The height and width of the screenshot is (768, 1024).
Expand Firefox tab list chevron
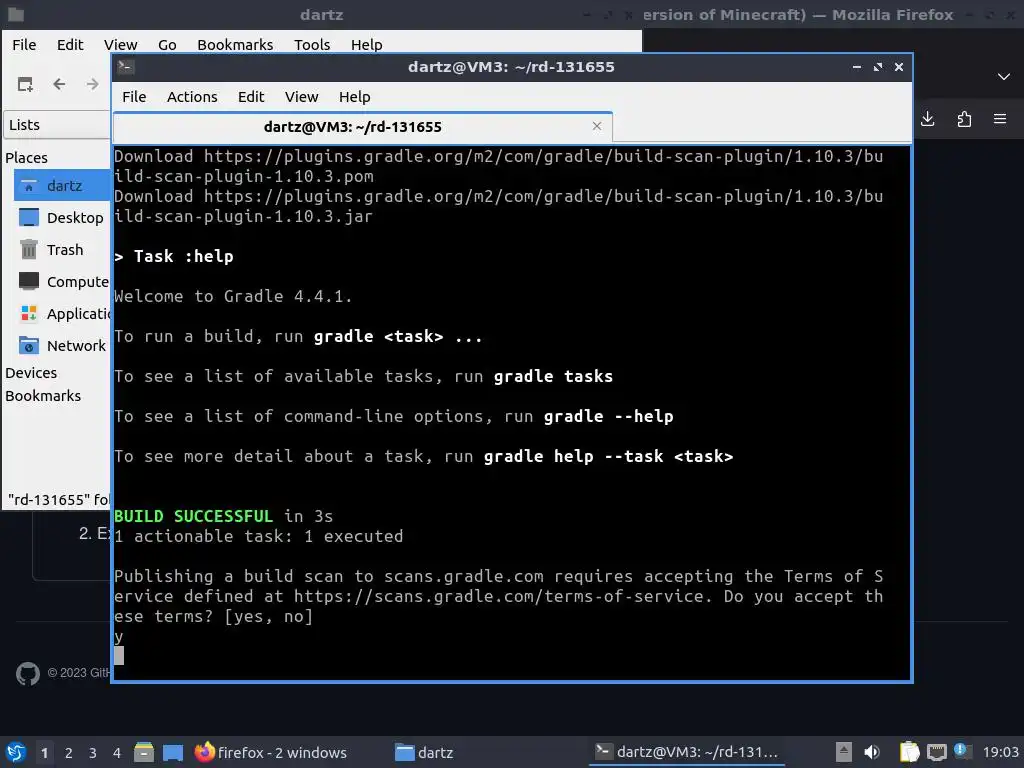(1004, 76)
